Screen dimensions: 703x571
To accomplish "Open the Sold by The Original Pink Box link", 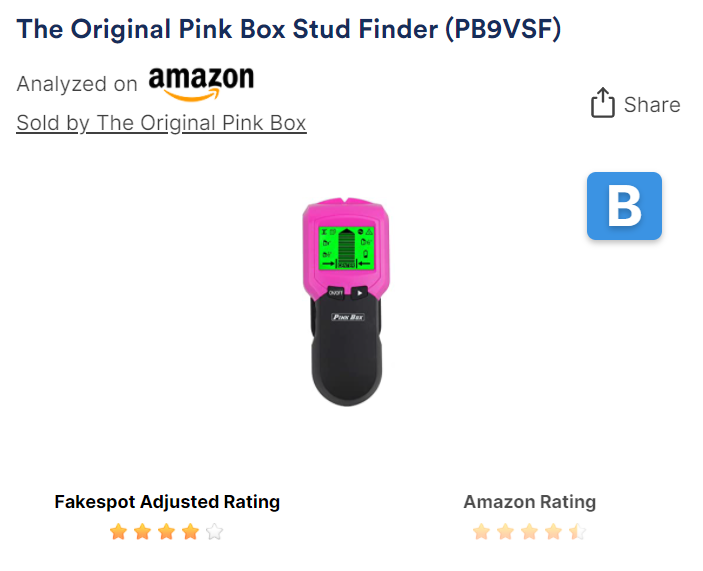I will tap(161, 123).
